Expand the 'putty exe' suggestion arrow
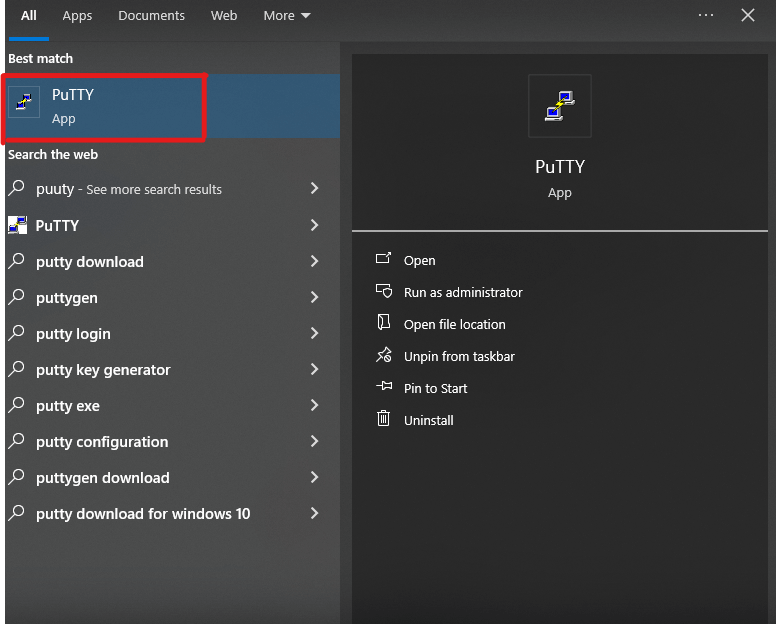Image resolution: width=776 pixels, height=624 pixels. (314, 405)
